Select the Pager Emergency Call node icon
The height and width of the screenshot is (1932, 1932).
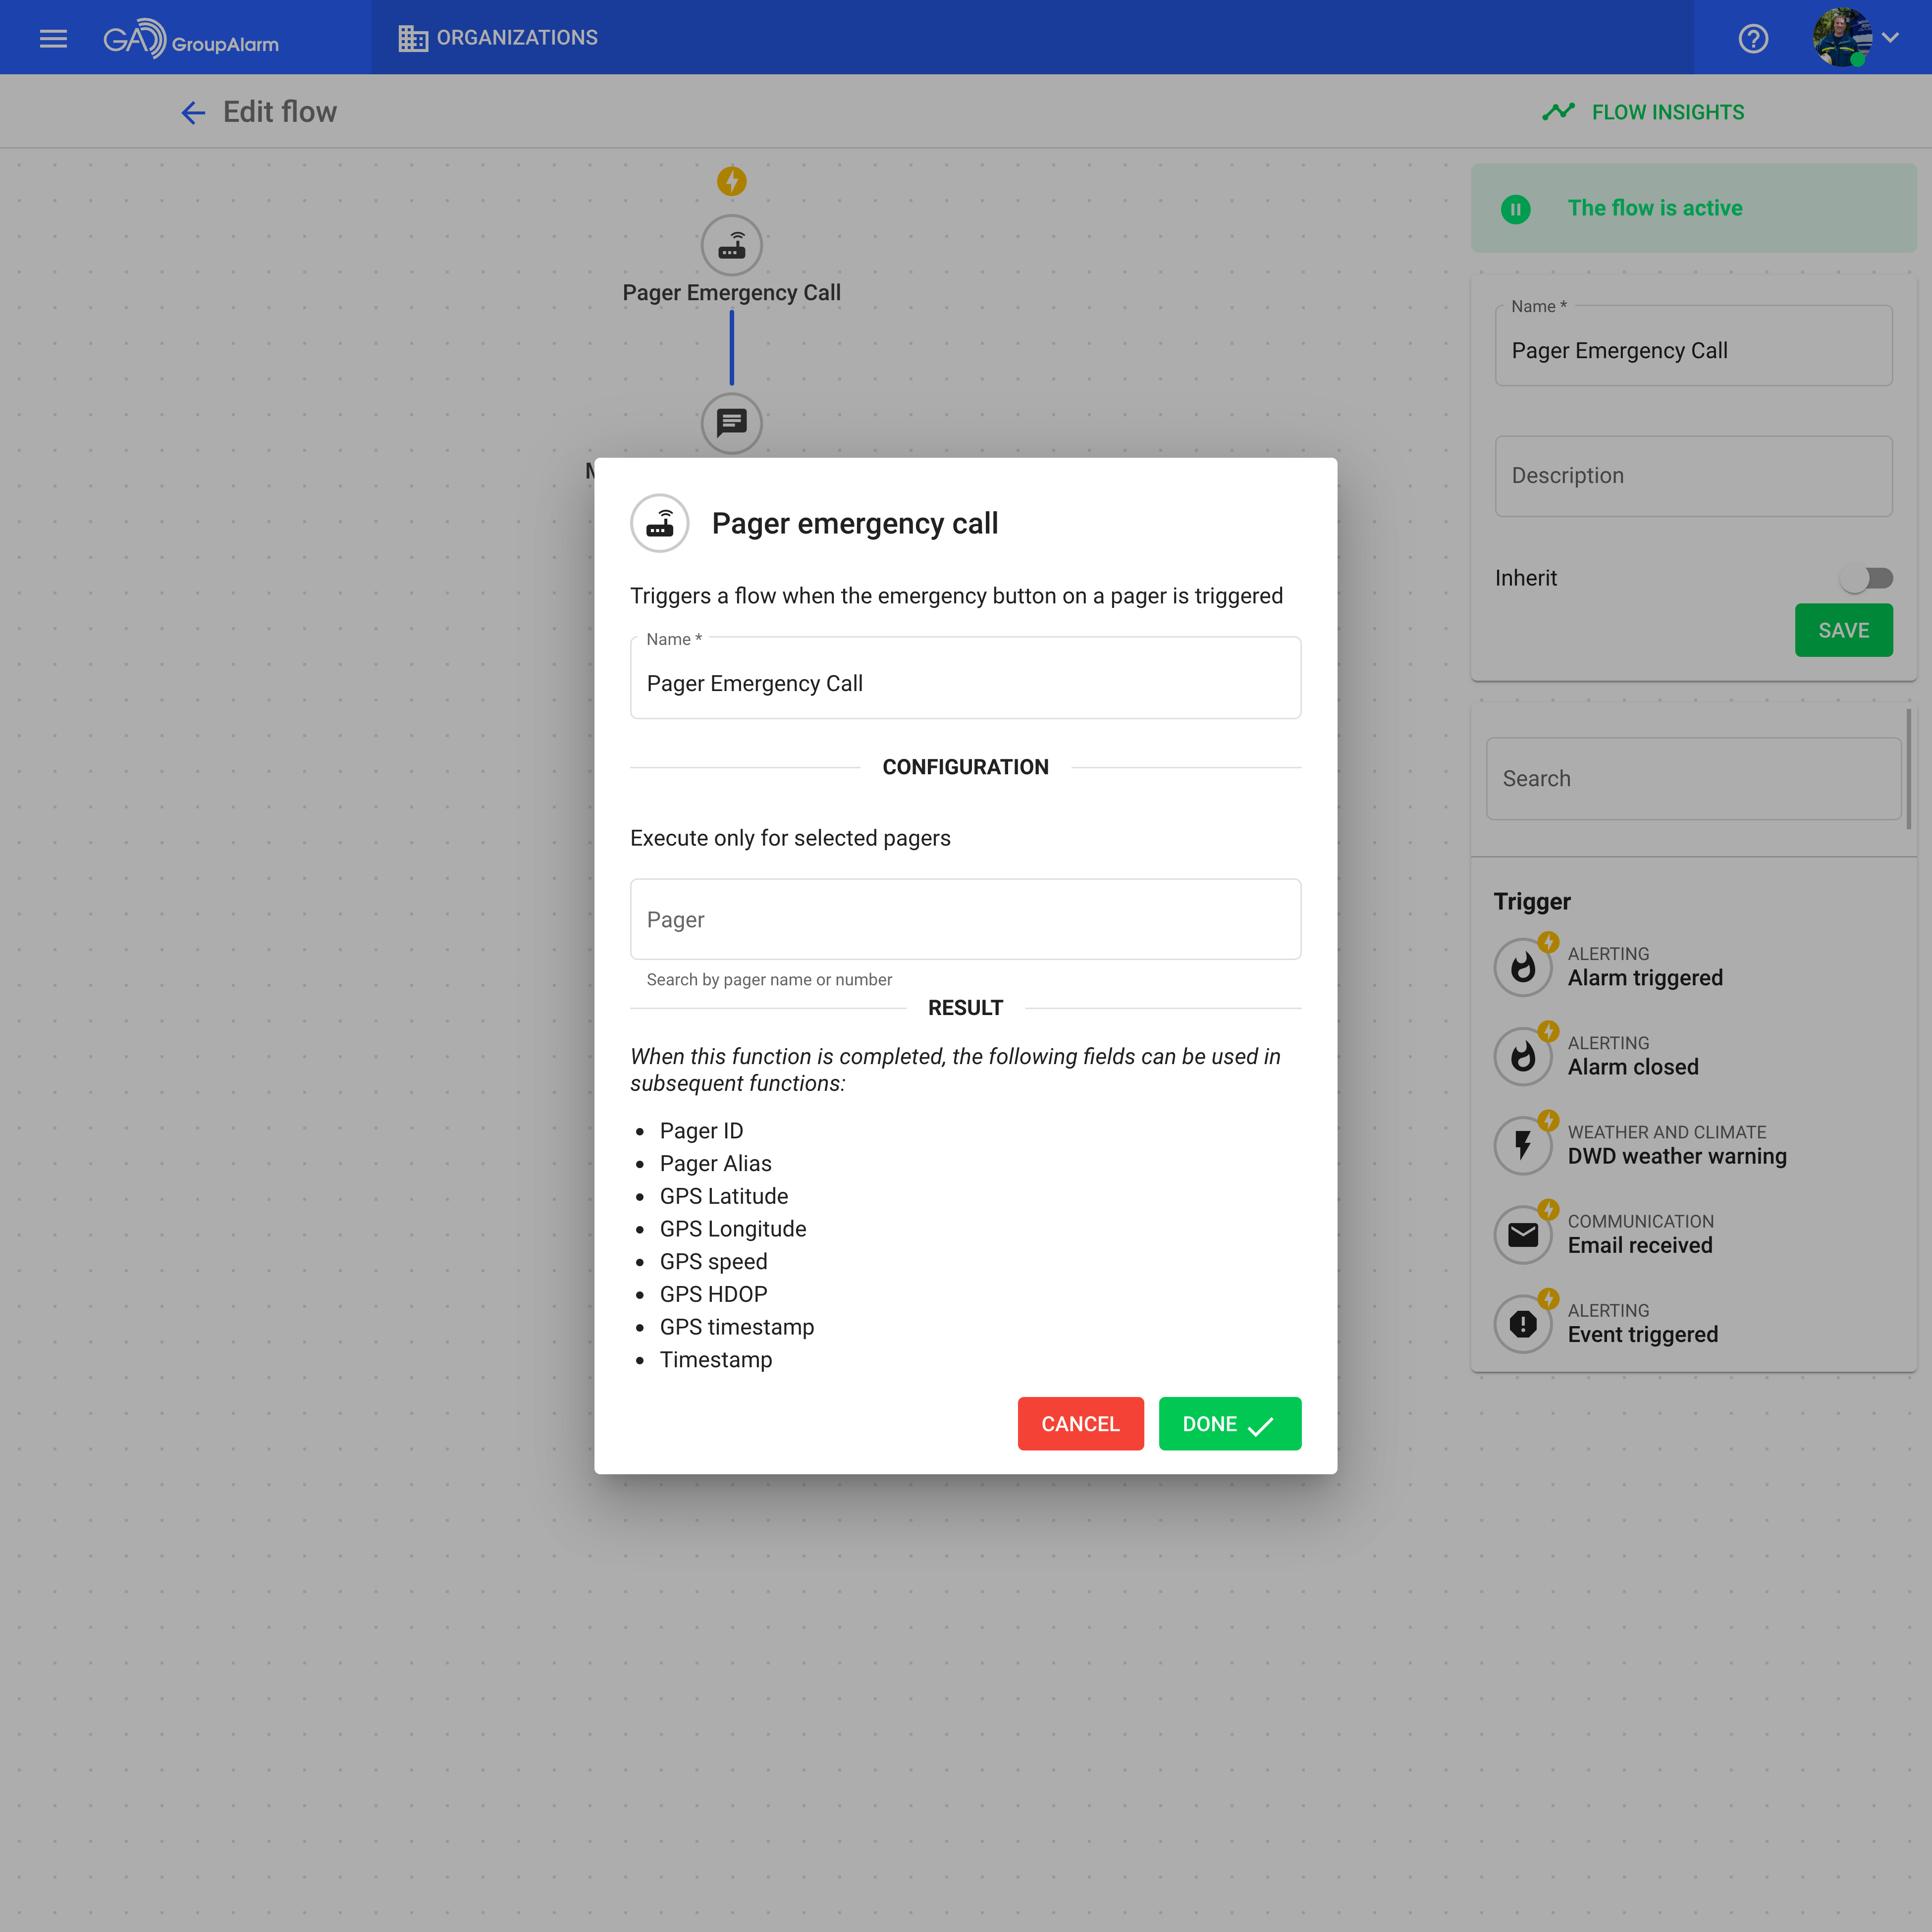tap(731, 245)
